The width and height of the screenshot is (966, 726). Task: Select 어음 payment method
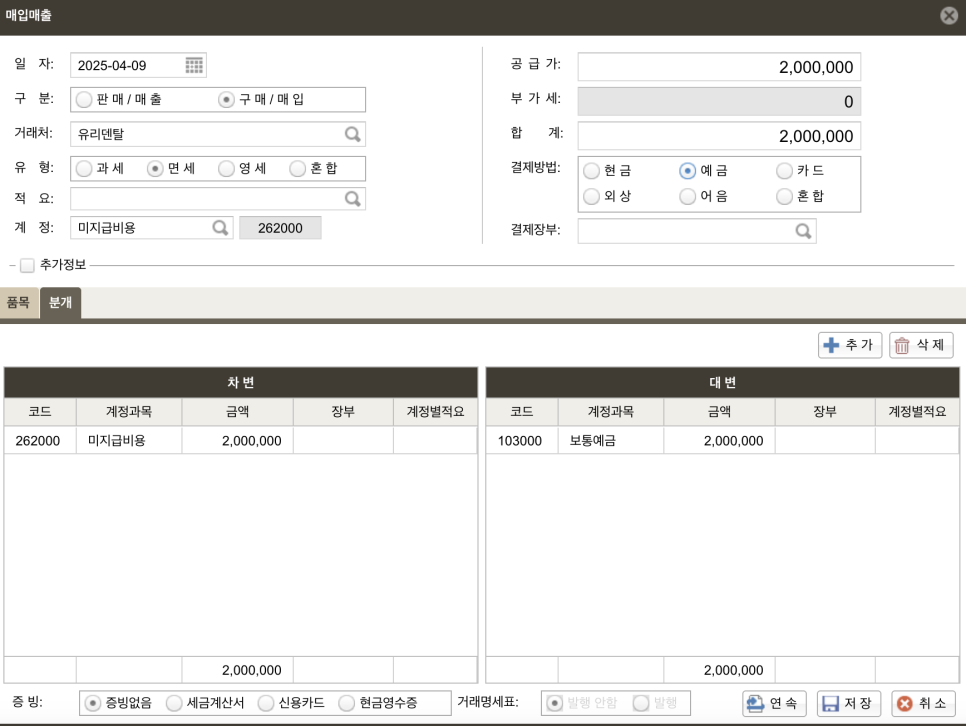pos(688,197)
